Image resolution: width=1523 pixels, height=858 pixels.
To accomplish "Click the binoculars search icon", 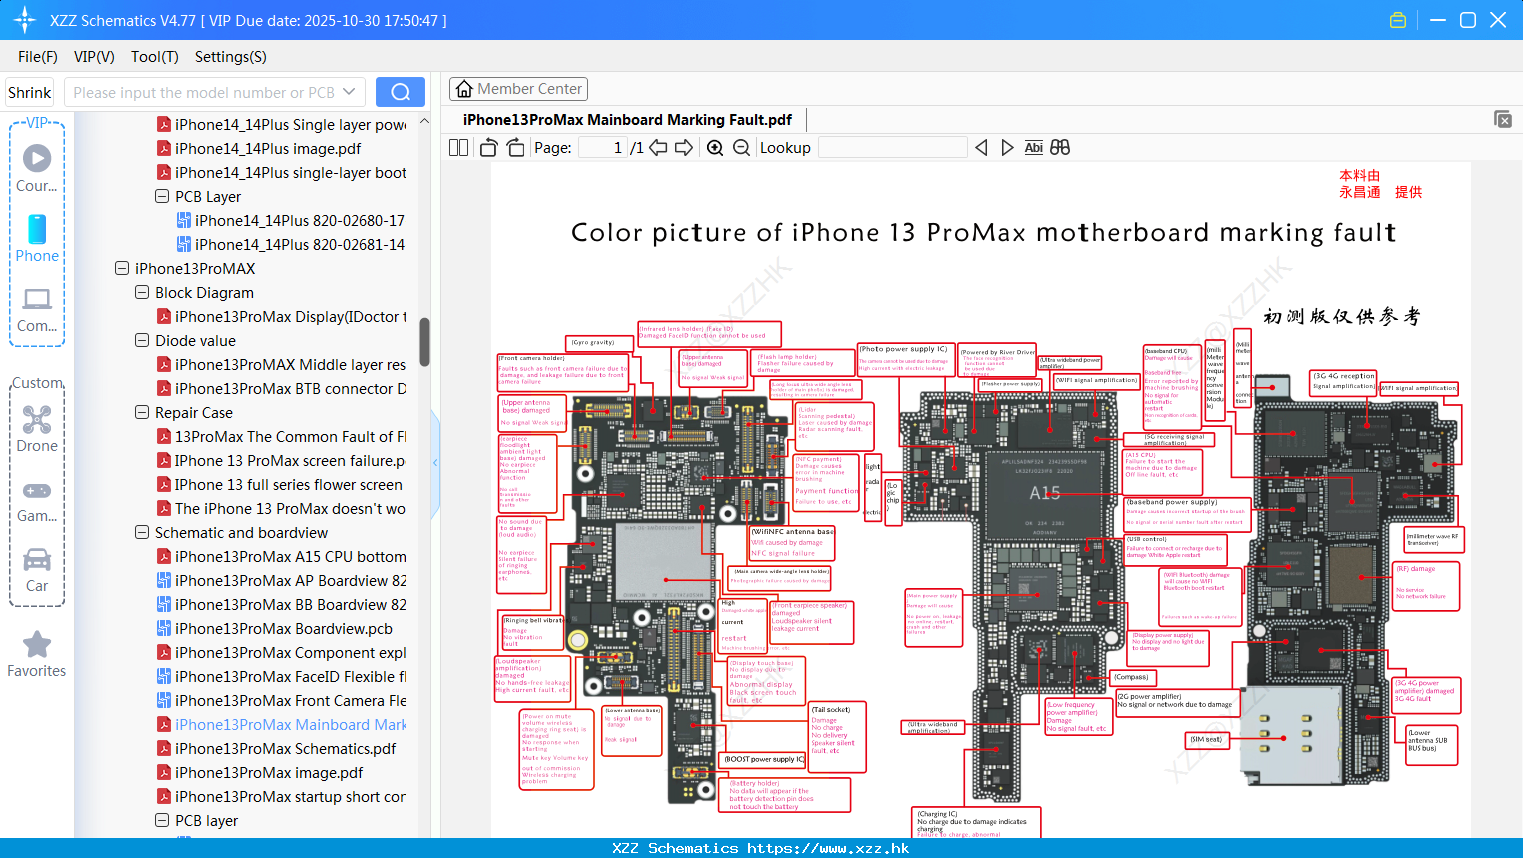I will pos(1060,147).
